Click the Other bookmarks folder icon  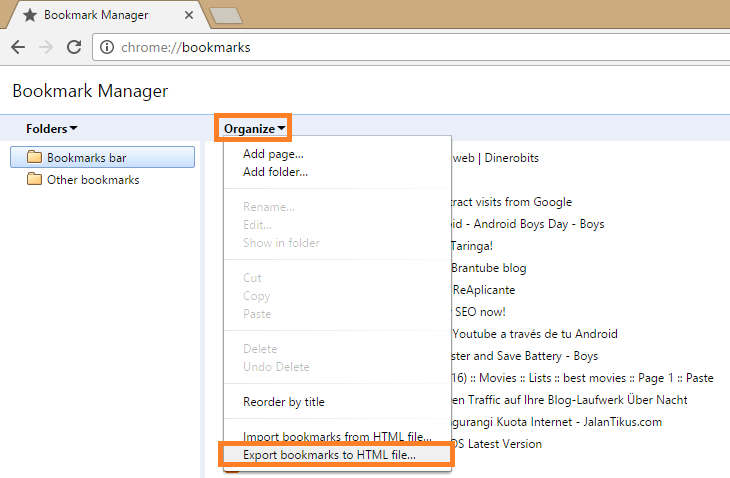click(x=34, y=180)
